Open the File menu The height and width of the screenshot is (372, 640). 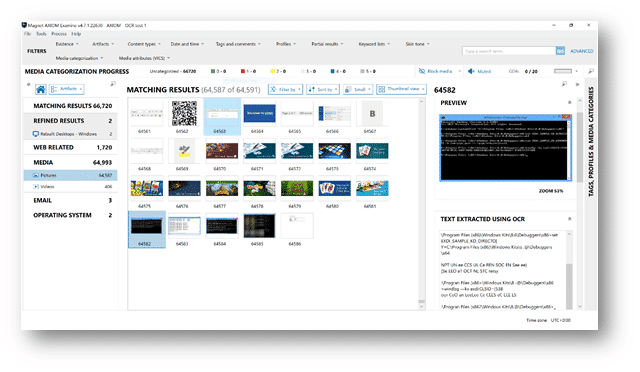coord(27,34)
